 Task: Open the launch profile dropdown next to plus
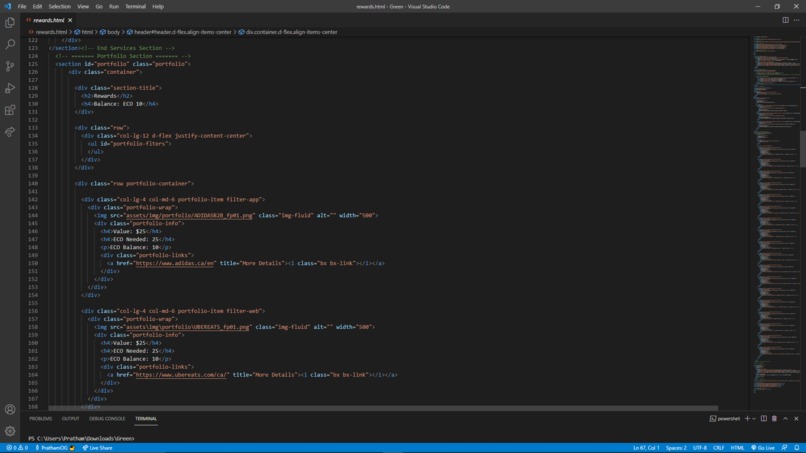[754, 419]
